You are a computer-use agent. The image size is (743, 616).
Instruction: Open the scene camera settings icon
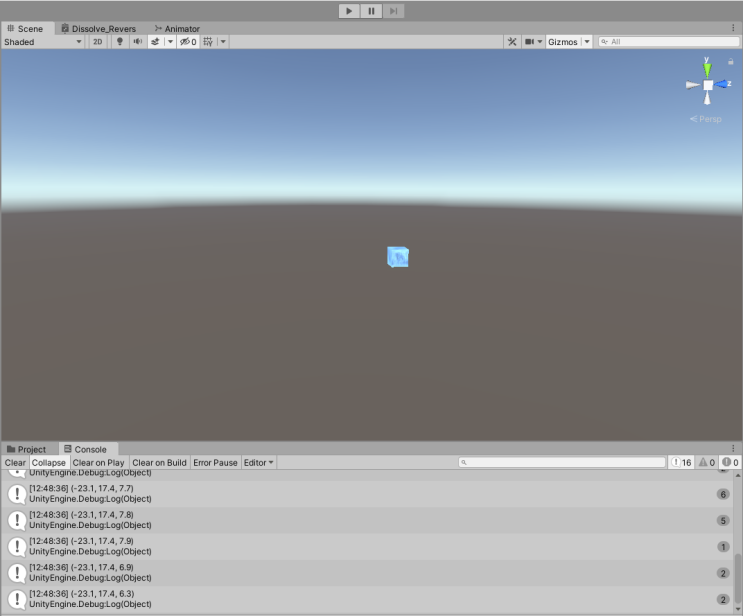click(x=529, y=42)
